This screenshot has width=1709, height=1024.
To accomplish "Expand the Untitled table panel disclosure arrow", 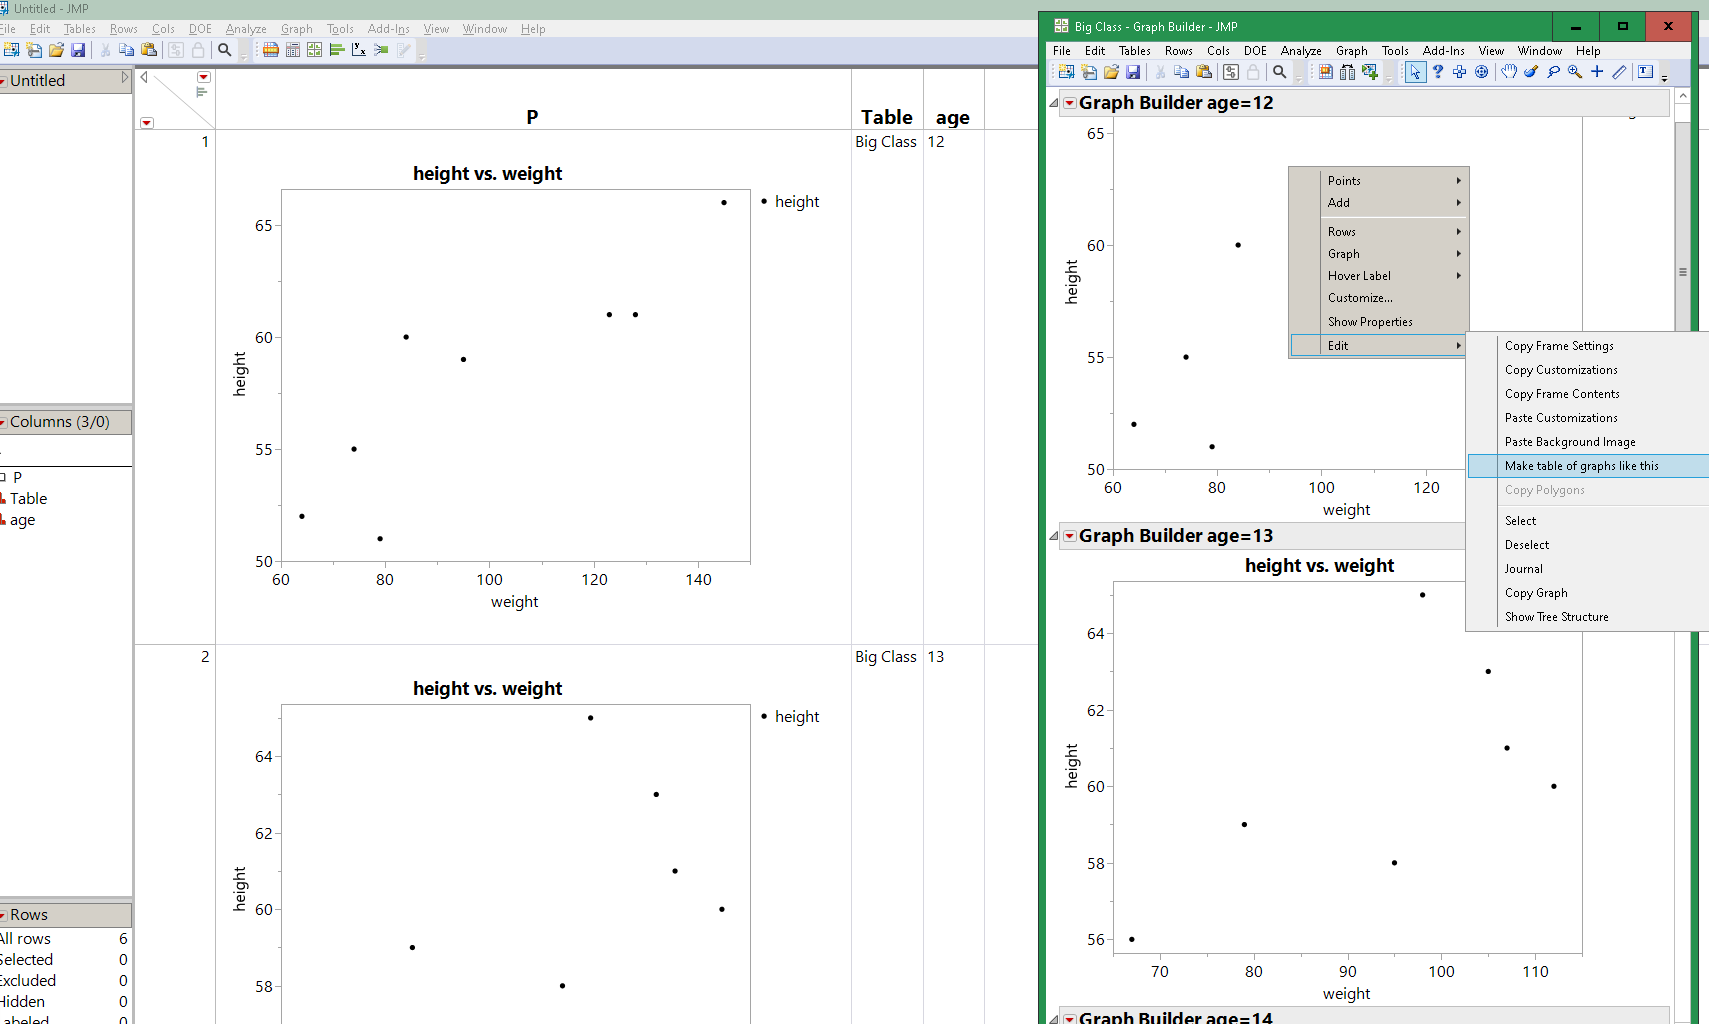I will tap(125, 75).
